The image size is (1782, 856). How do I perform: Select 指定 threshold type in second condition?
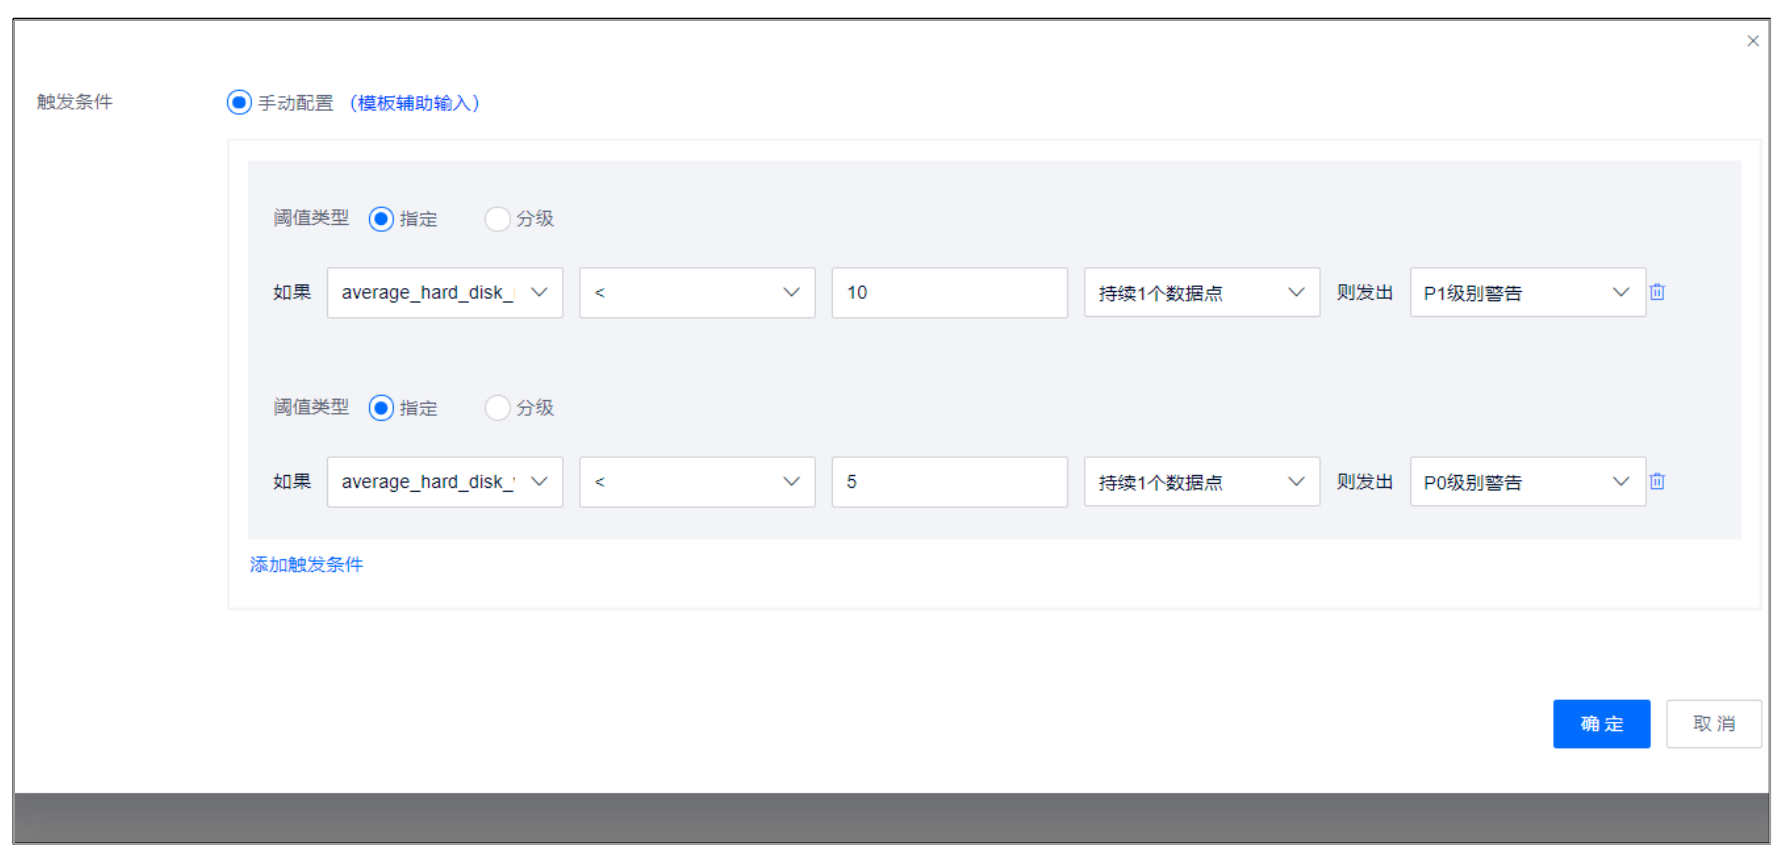tap(381, 408)
